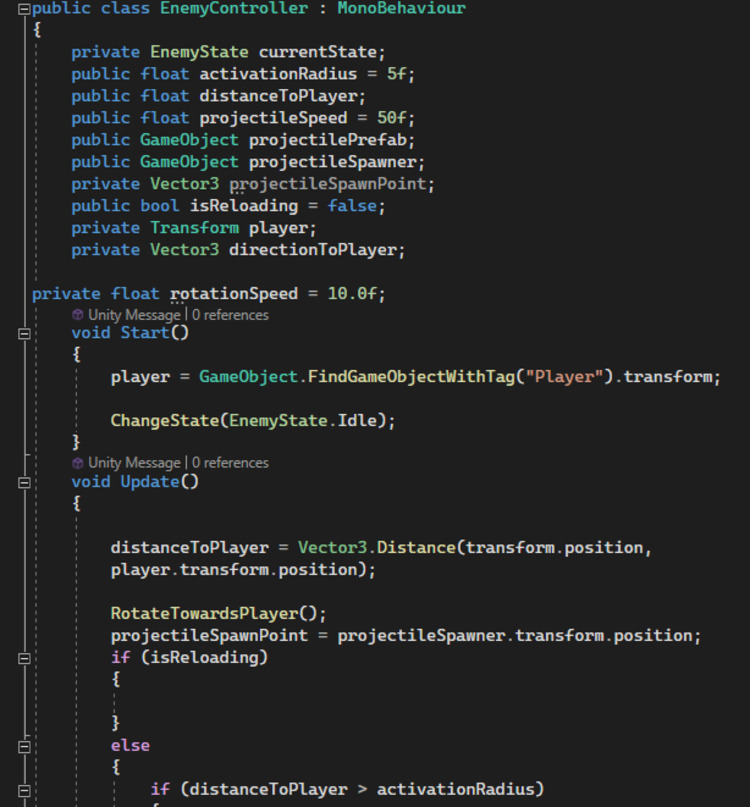Click the 50f value of projectileSpeed
The width and height of the screenshot is (750, 807).
[x=392, y=118]
